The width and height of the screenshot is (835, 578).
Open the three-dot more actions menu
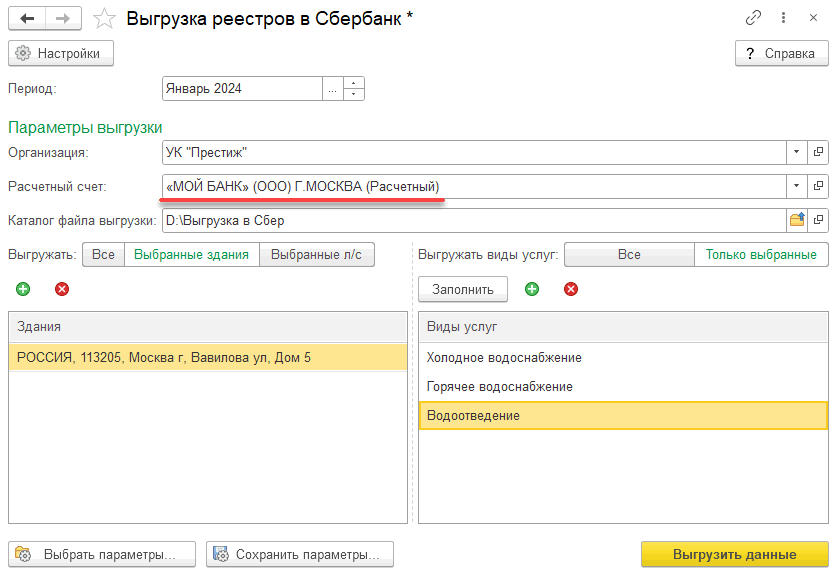[784, 18]
